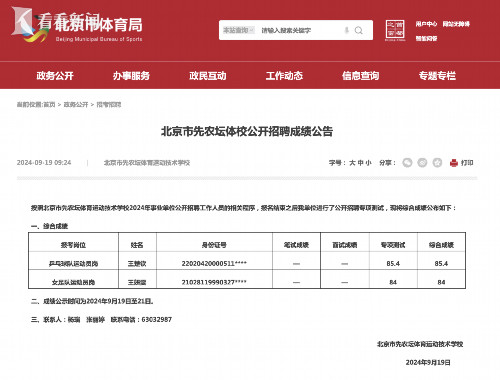Image resolution: width=500 pixels, height=380 pixels.
Task: Set font size to 中
Action: pos(360,163)
